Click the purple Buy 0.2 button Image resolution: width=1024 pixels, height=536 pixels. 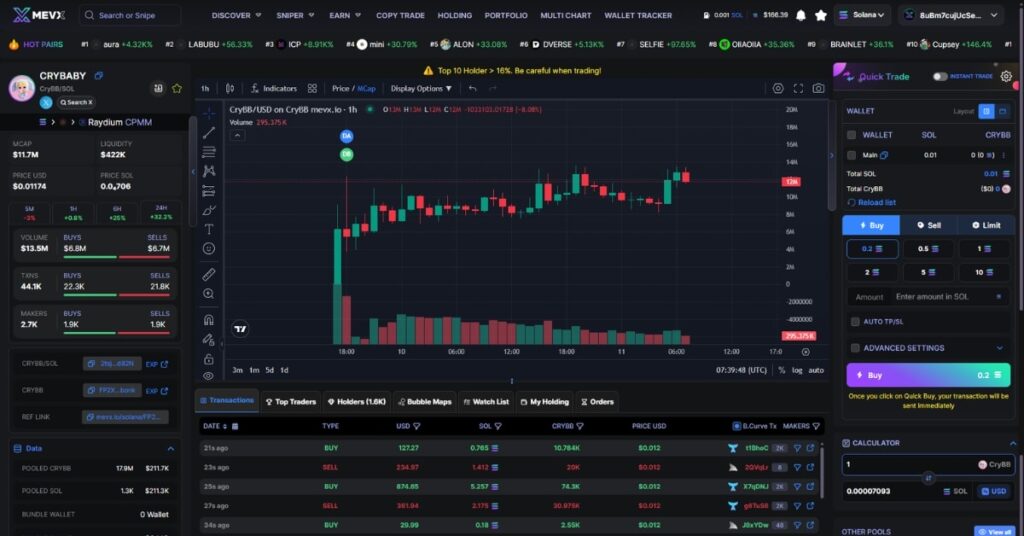928,375
